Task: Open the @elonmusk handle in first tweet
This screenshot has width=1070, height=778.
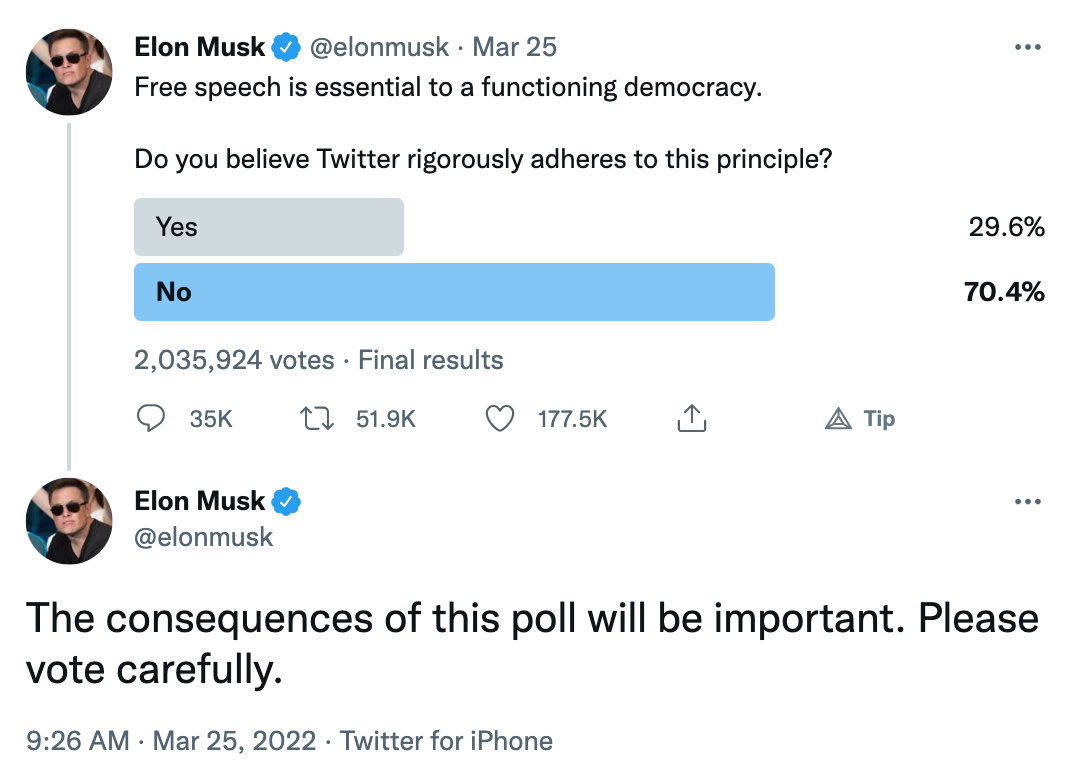Action: (x=382, y=47)
